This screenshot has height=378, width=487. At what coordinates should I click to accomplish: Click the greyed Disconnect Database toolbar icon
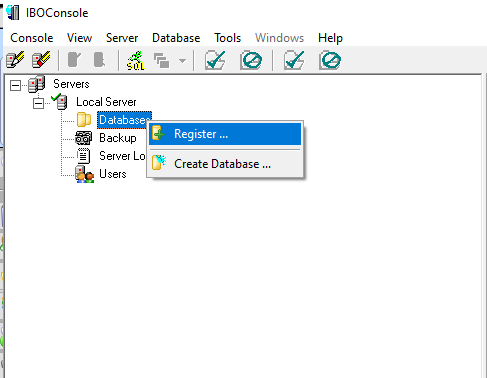[x=99, y=60]
